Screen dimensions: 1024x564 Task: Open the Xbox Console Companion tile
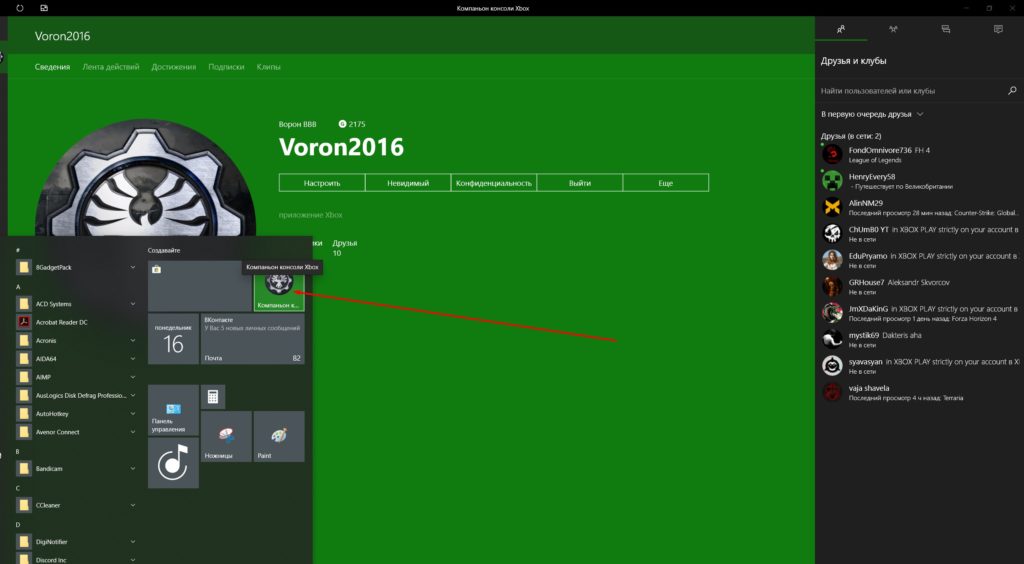coord(279,287)
